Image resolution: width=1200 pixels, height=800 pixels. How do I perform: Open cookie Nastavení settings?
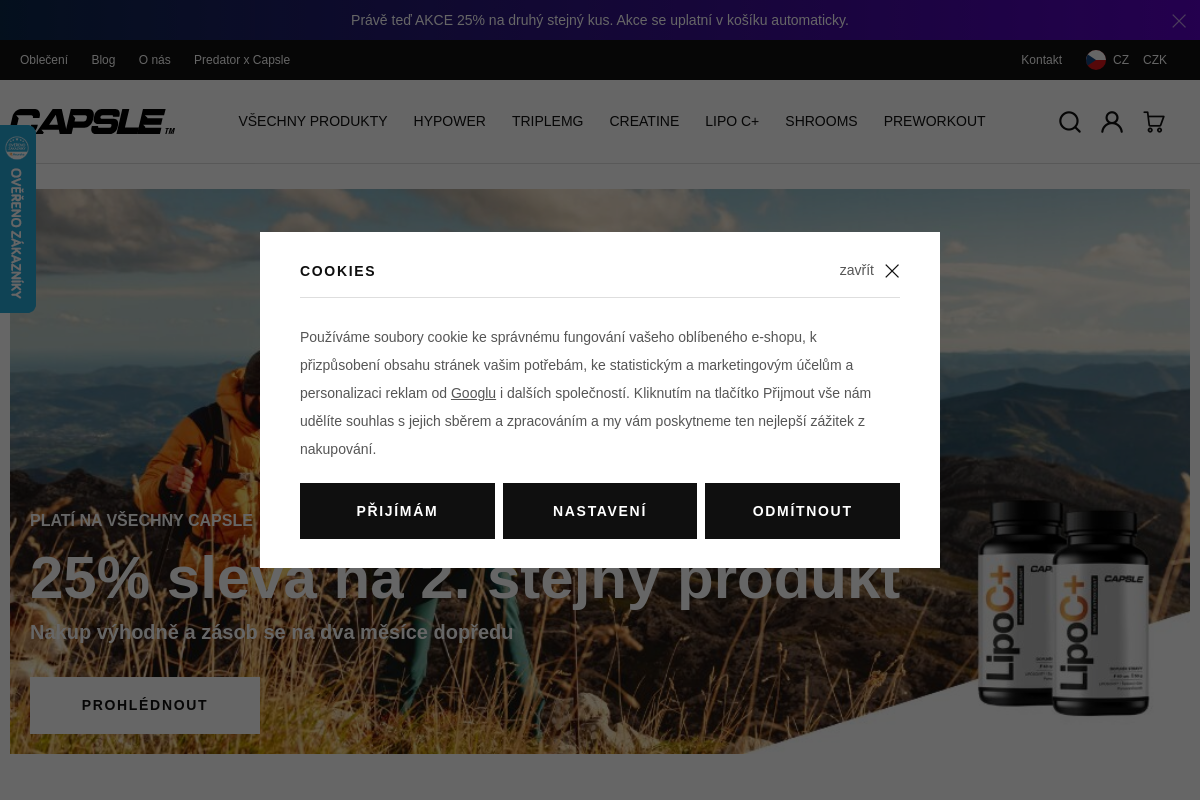coord(600,511)
